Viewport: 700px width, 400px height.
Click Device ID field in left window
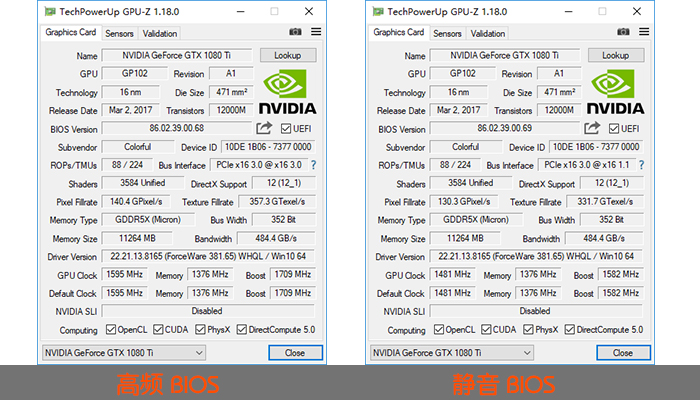(x=268, y=147)
